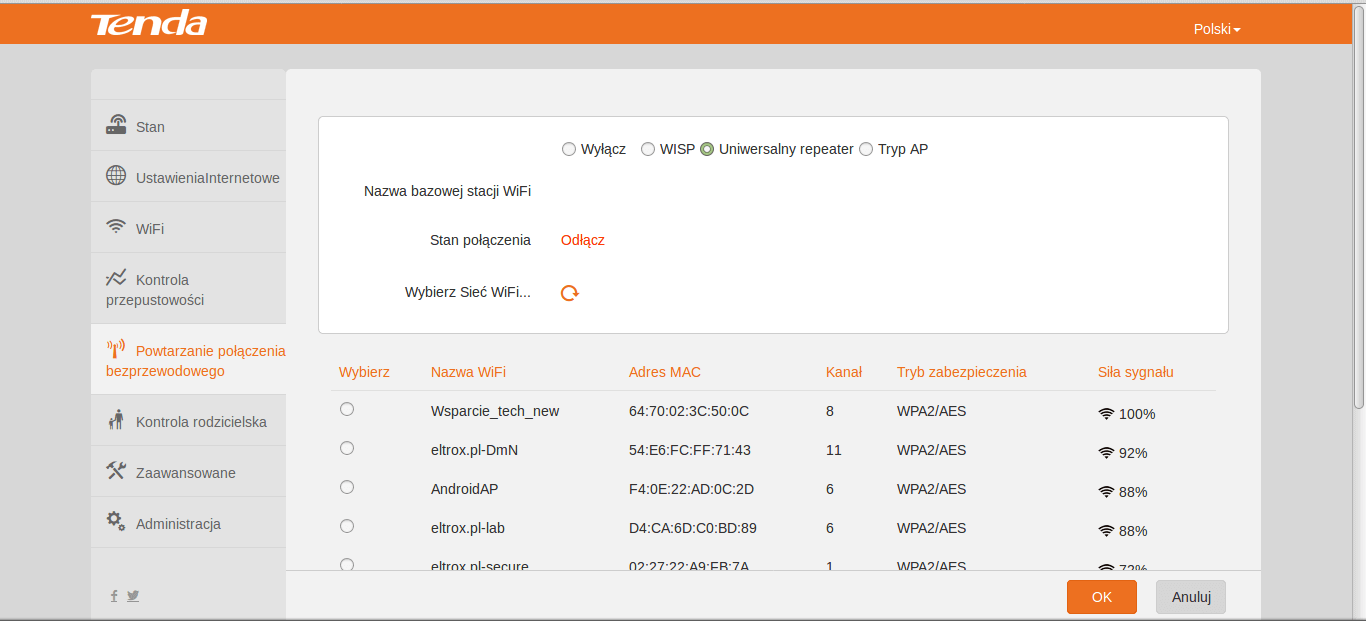Screen dimensions: 1366x621
Task: Choose the AndroidAP network radio button
Action: pos(347,487)
